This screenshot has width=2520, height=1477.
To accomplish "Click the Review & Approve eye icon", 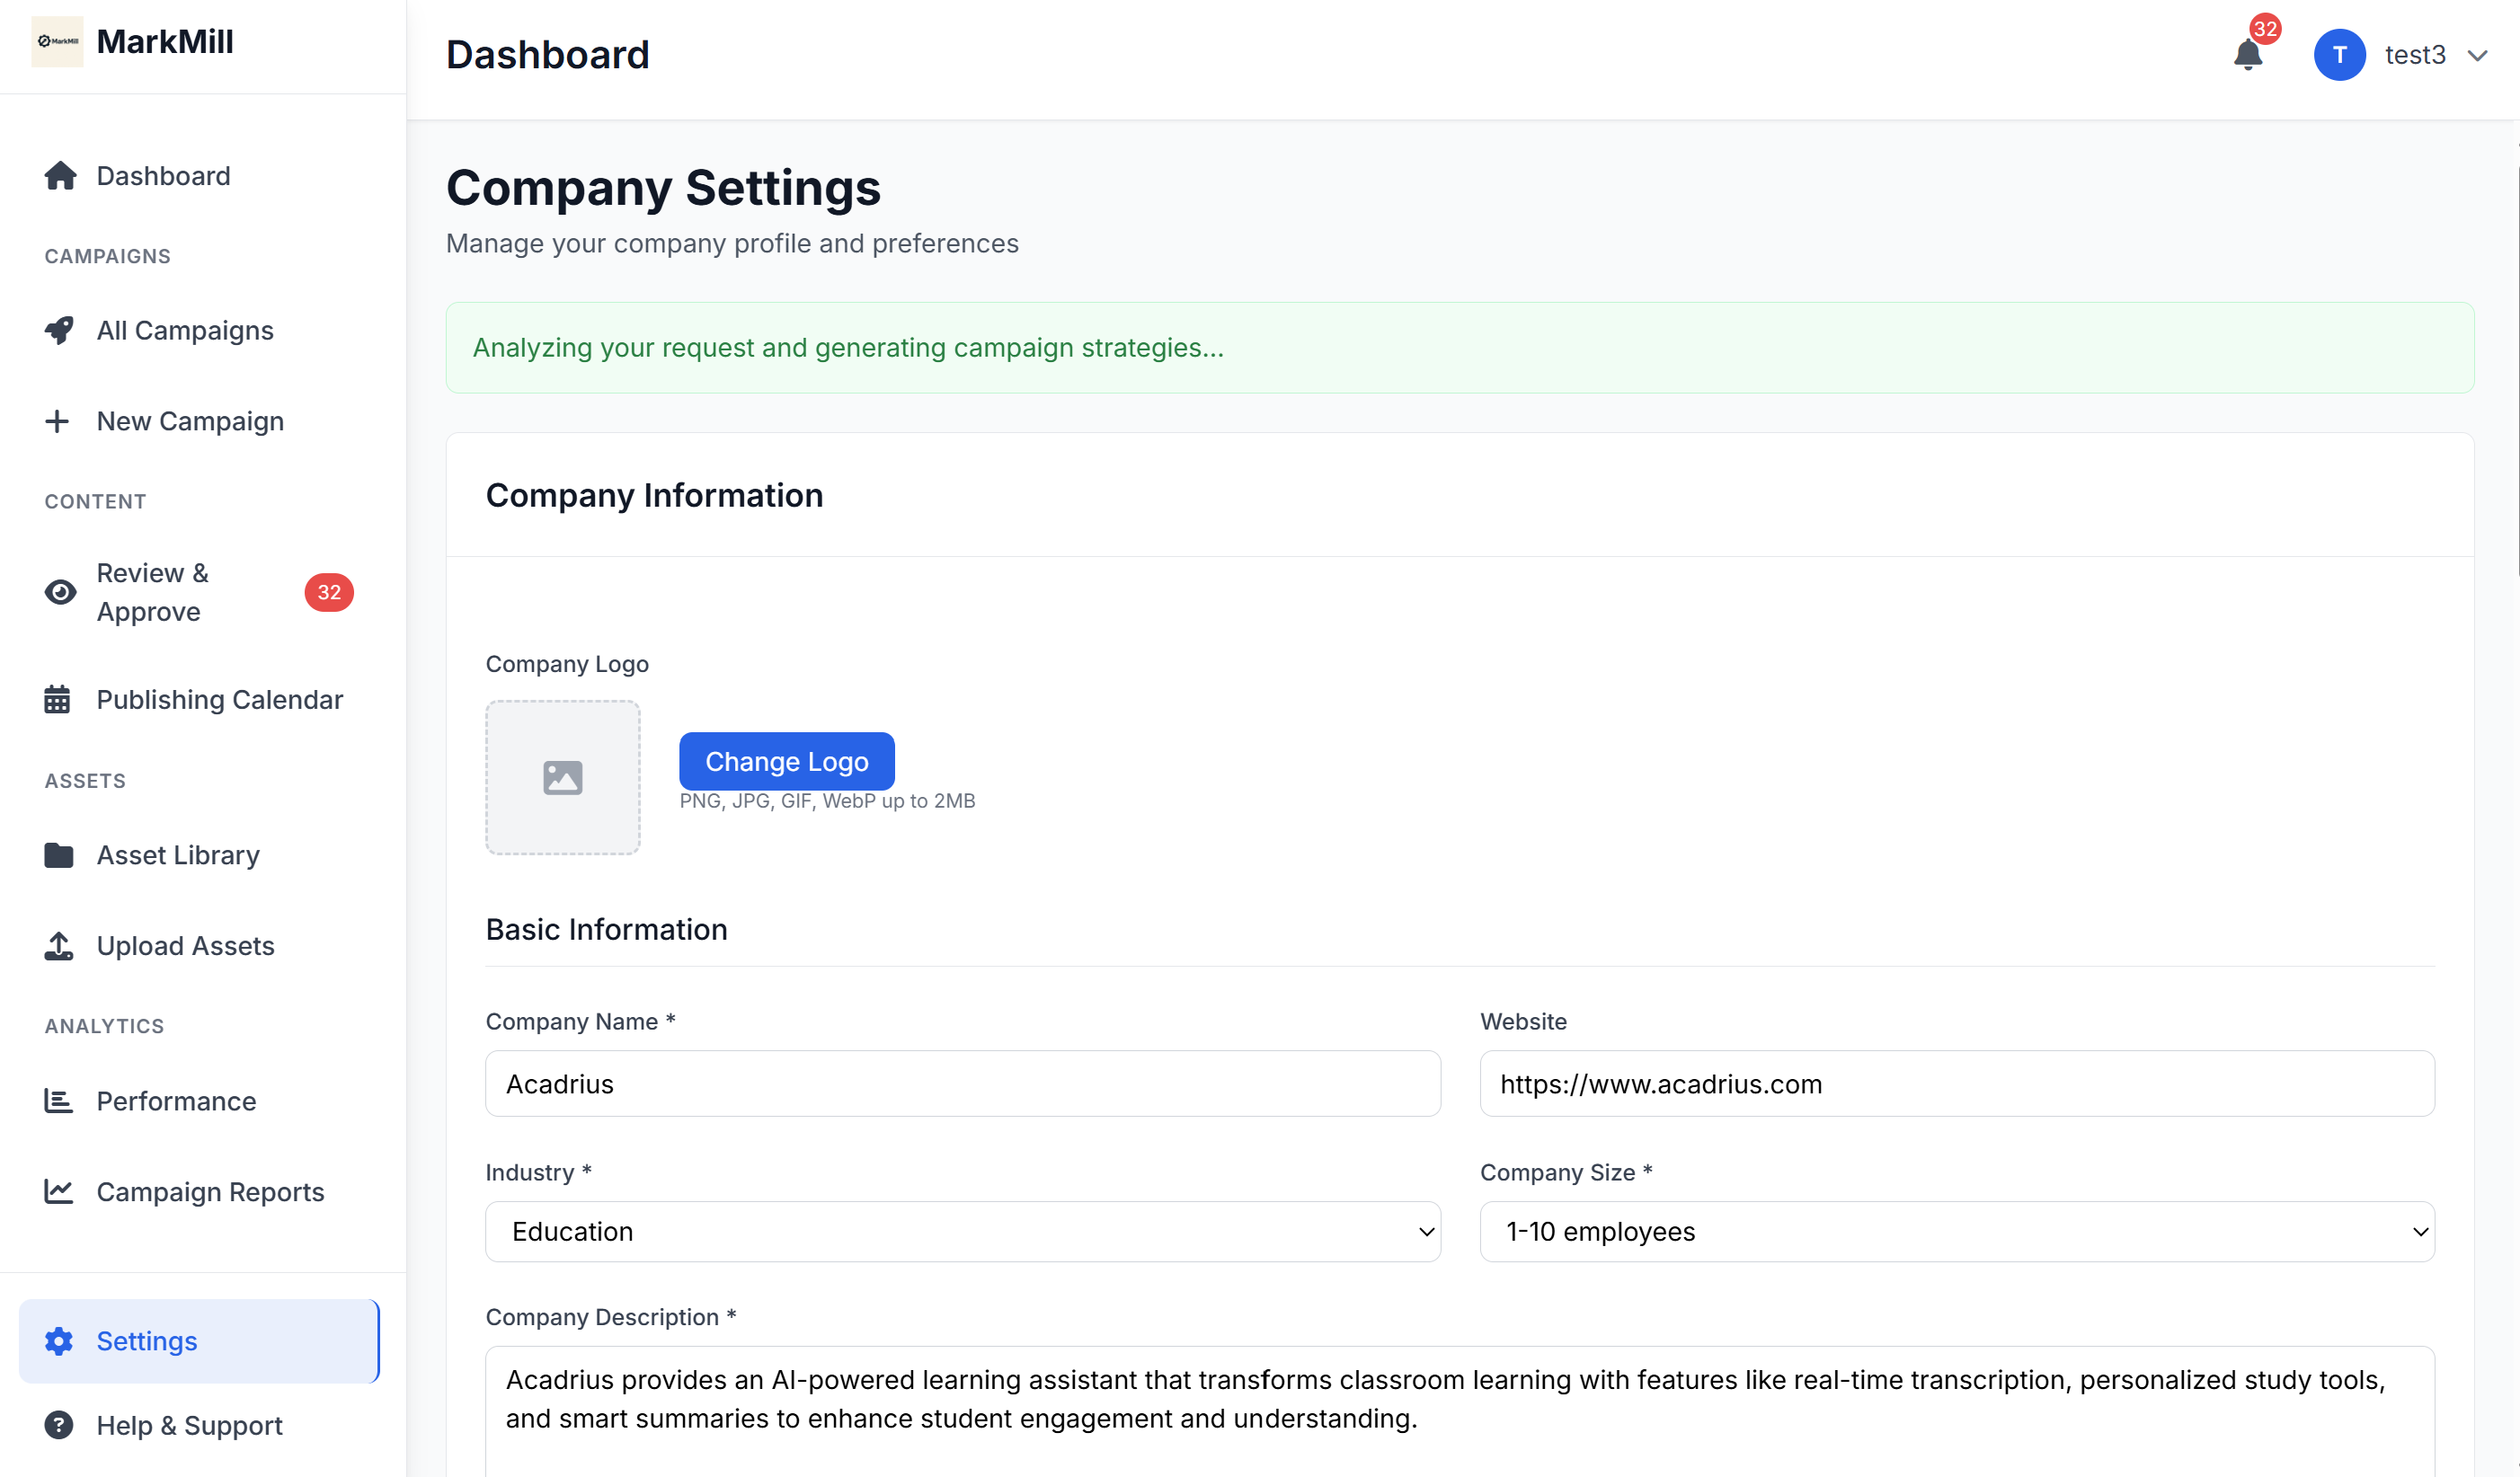I will pyautogui.click(x=60, y=592).
